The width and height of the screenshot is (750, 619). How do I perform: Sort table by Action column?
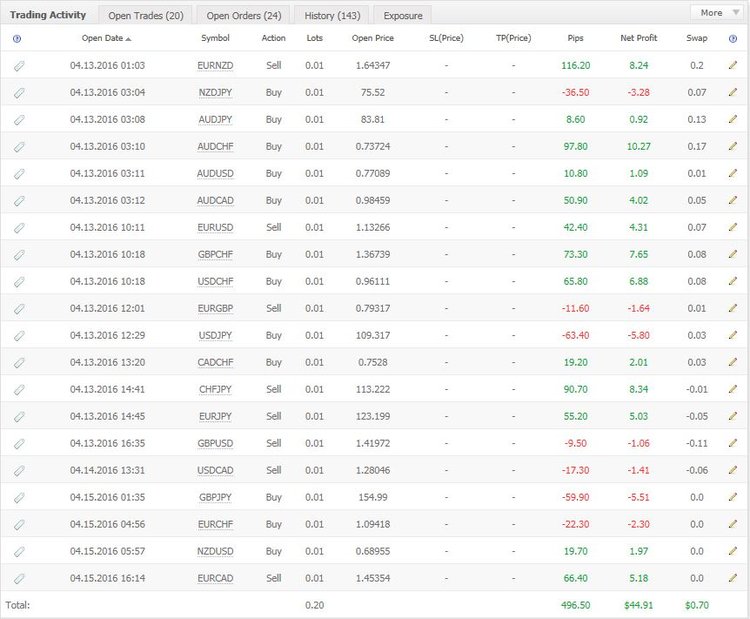coord(274,38)
